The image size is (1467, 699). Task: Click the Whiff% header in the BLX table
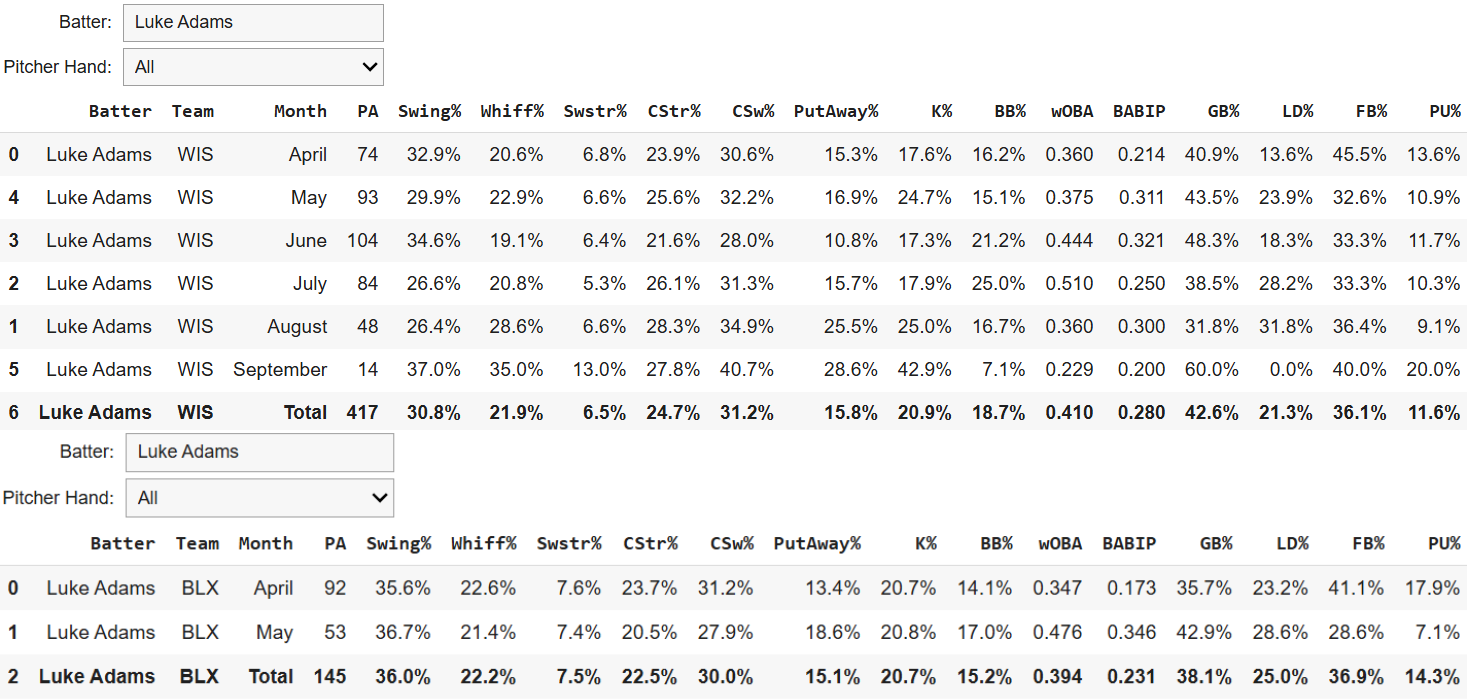(x=483, y=544)
